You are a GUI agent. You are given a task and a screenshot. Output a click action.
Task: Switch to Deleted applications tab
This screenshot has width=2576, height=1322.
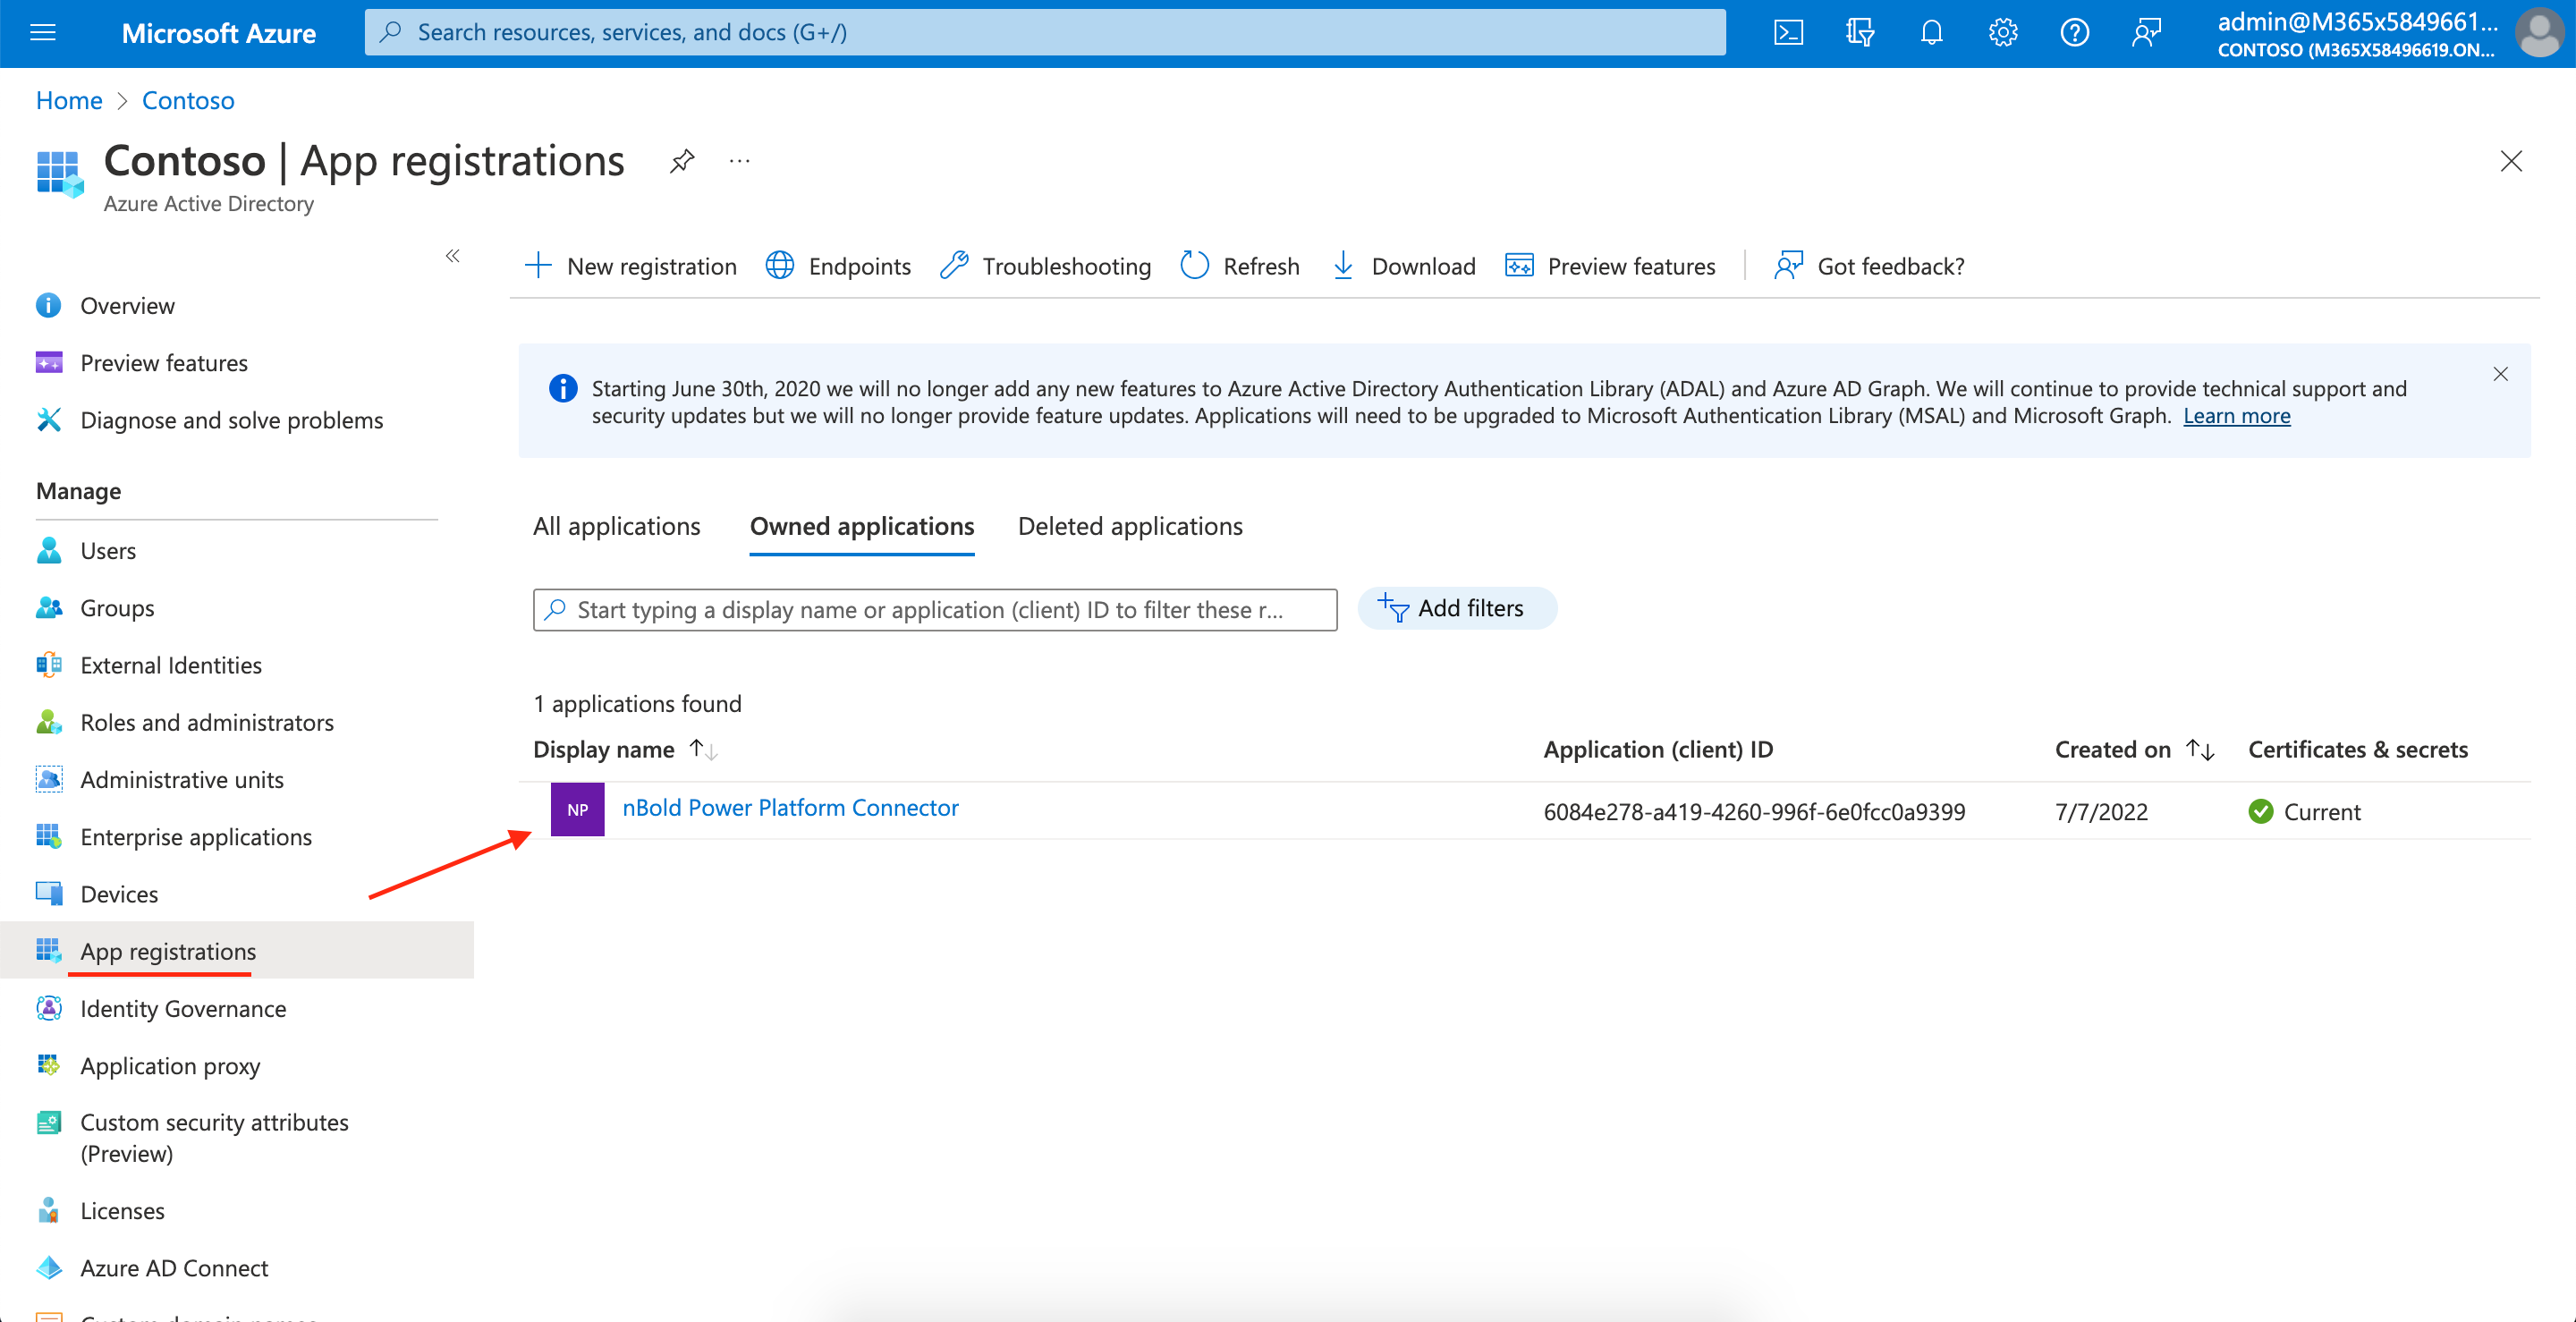(1129, 526)
